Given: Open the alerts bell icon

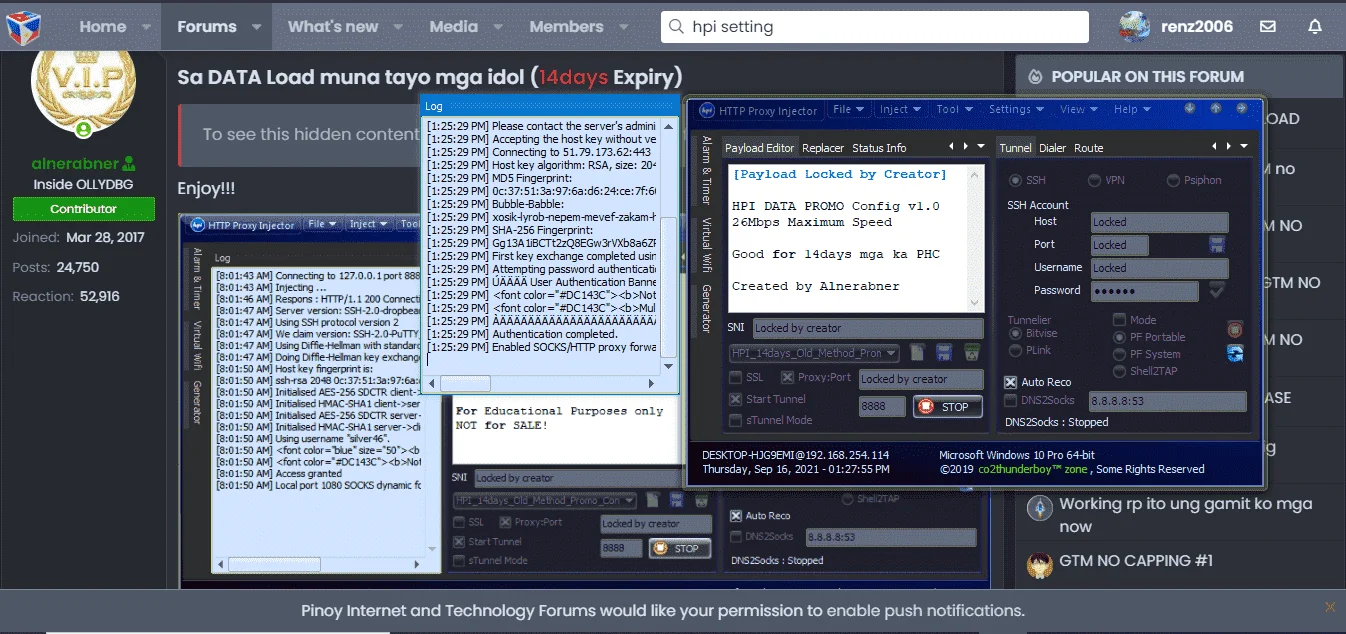Looking at the screenshot, I should coord(1315,27).
